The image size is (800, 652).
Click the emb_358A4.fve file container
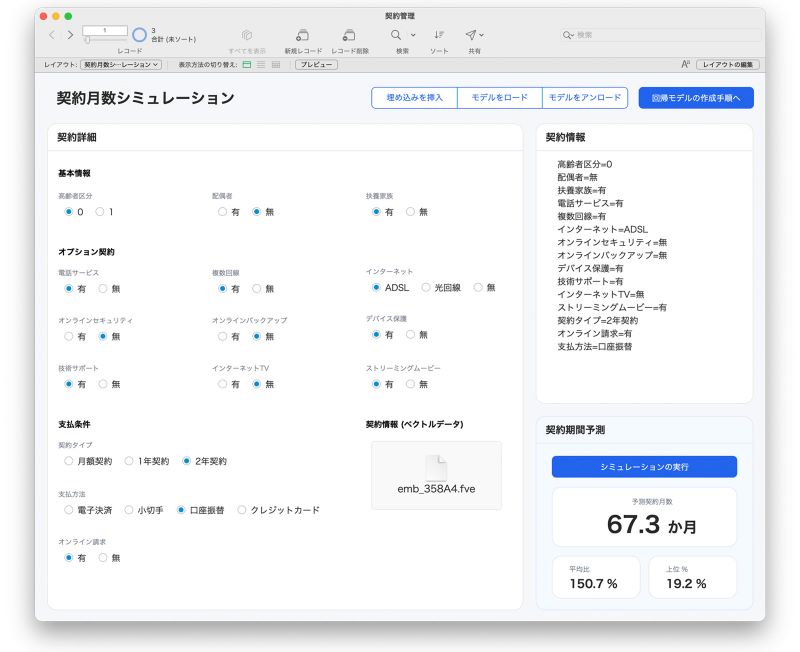[x=436, y=475]
